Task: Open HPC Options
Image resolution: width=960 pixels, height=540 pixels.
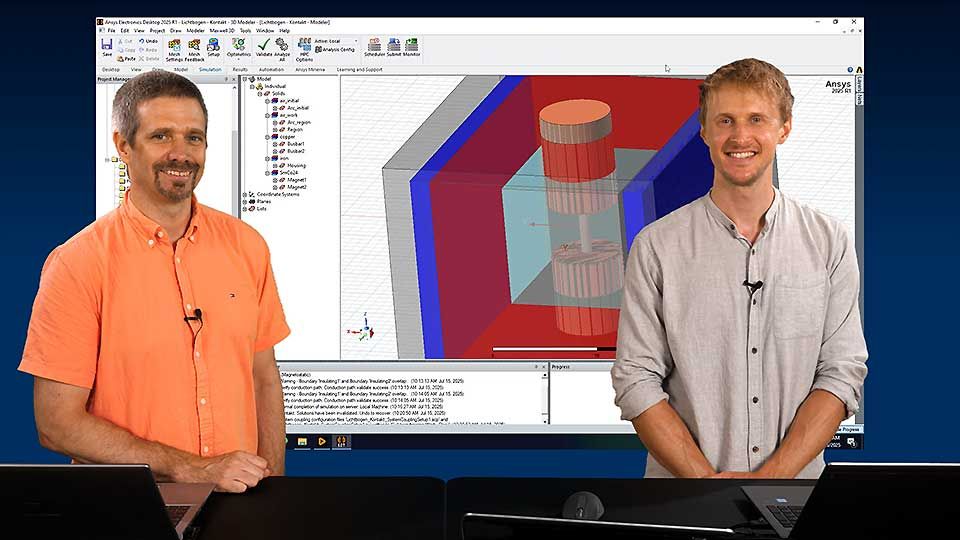Action: (x=304, y=50)
